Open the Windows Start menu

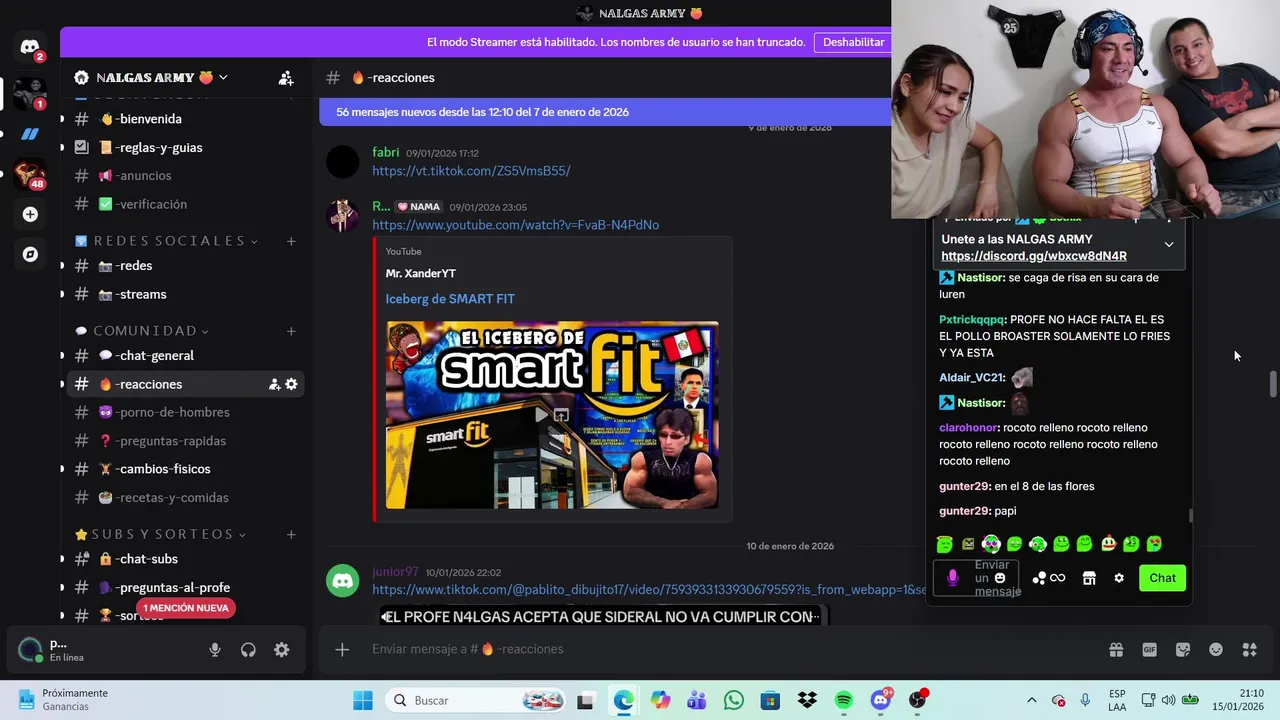(x=362, y=700)
